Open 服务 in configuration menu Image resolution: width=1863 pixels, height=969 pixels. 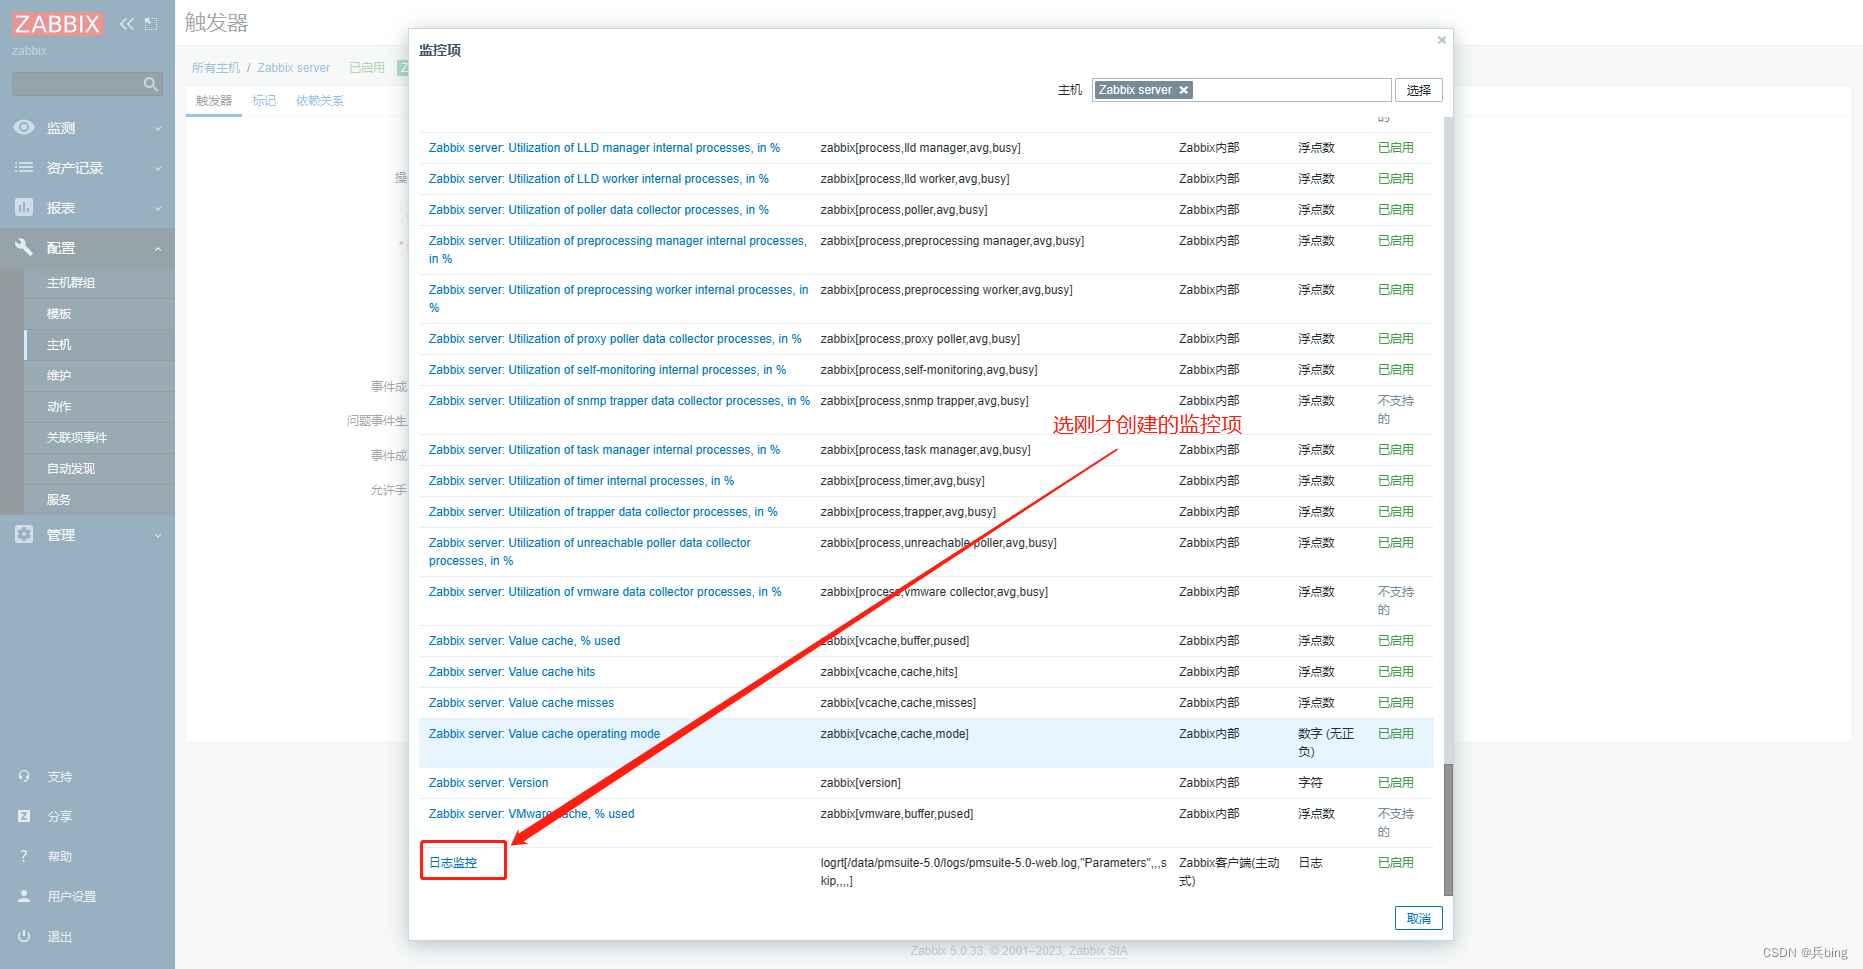(x=59, y=500)
